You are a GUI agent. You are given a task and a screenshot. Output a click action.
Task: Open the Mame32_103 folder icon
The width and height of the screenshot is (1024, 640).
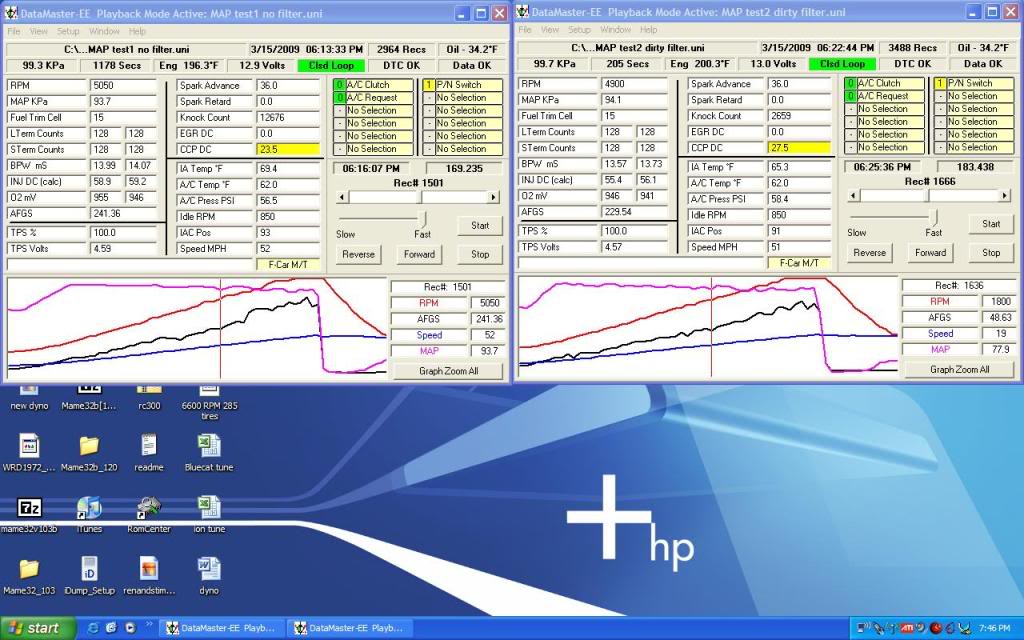pyautogui.click(x=29, y=569)
